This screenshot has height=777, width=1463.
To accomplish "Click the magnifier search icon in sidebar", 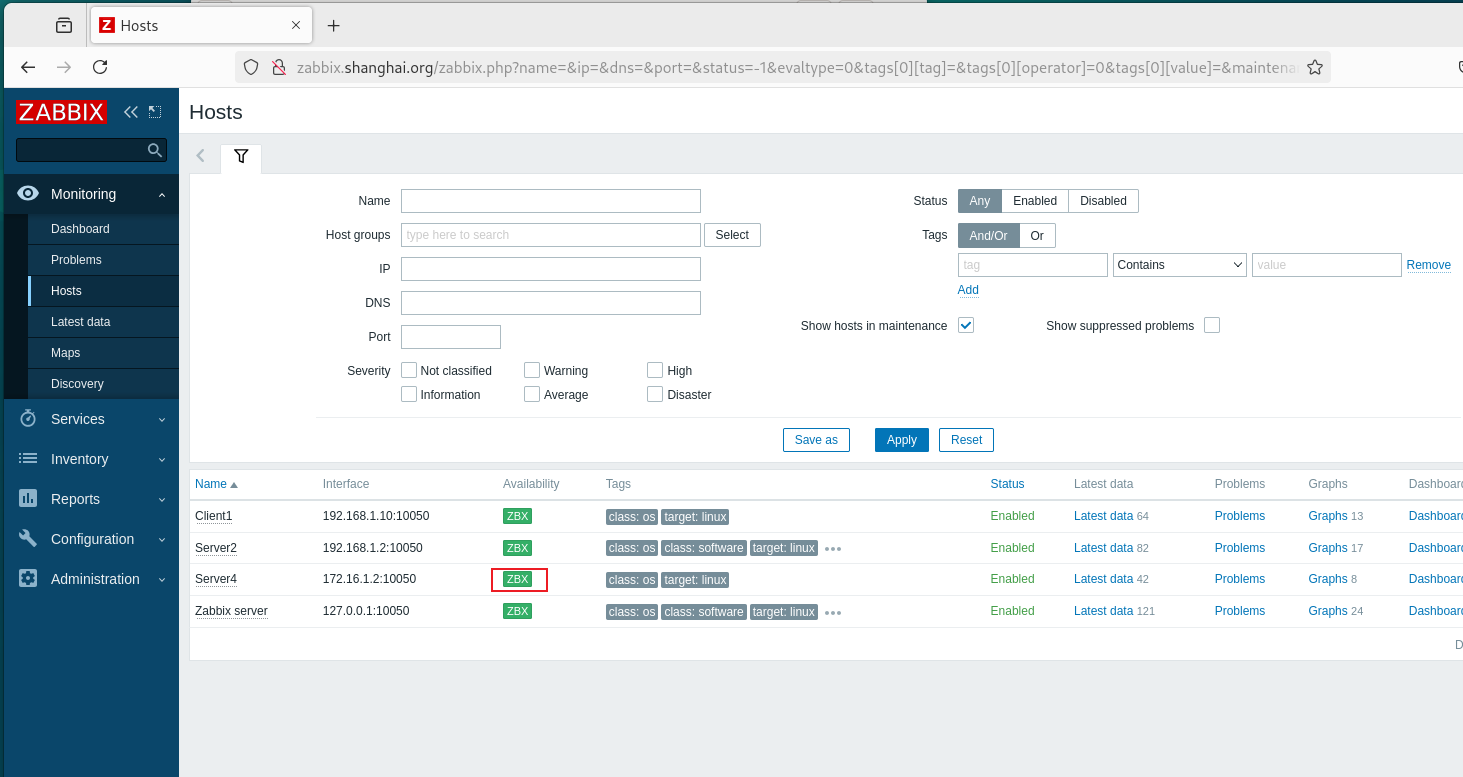I will click(x=155, y=150).
